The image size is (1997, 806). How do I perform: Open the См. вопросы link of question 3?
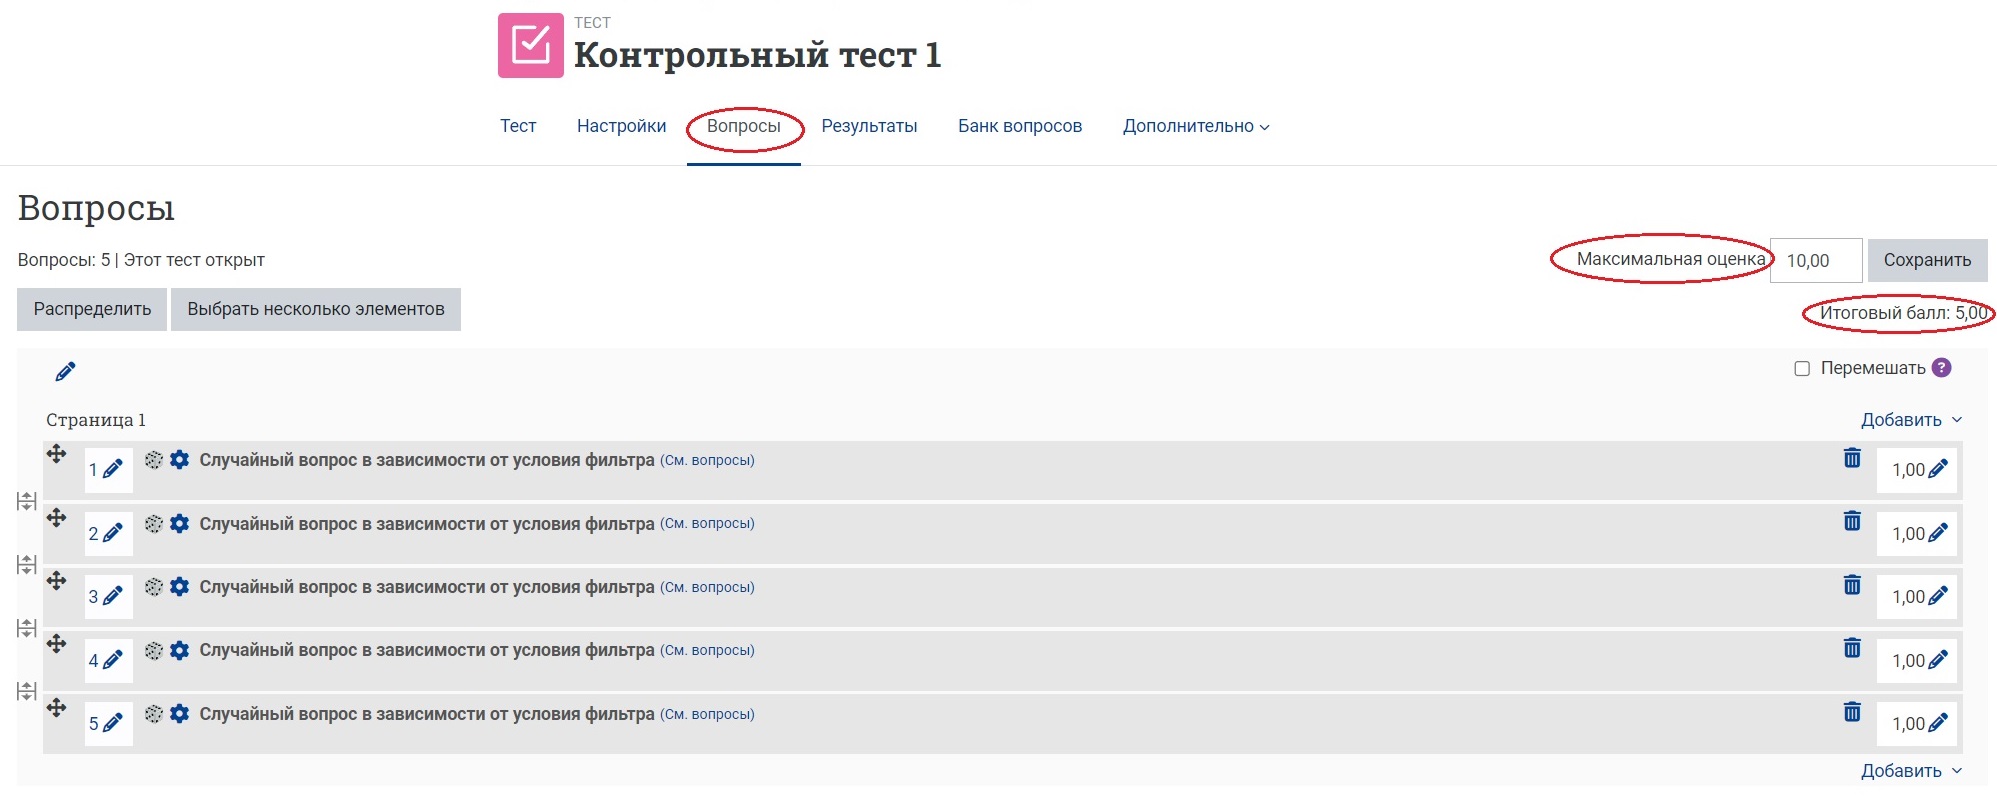(x=707, y=587)
